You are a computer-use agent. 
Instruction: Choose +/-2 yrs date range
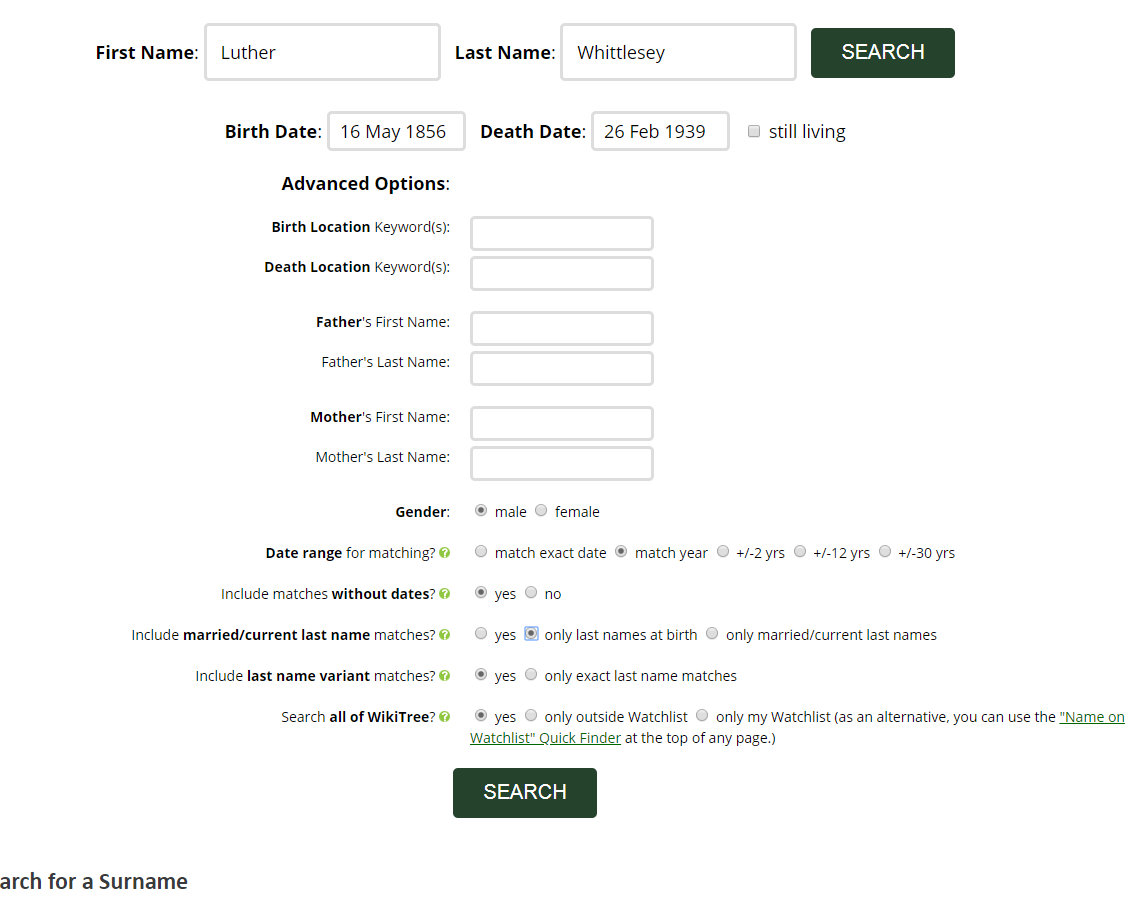pyautogui.click(x=722, y=551)
